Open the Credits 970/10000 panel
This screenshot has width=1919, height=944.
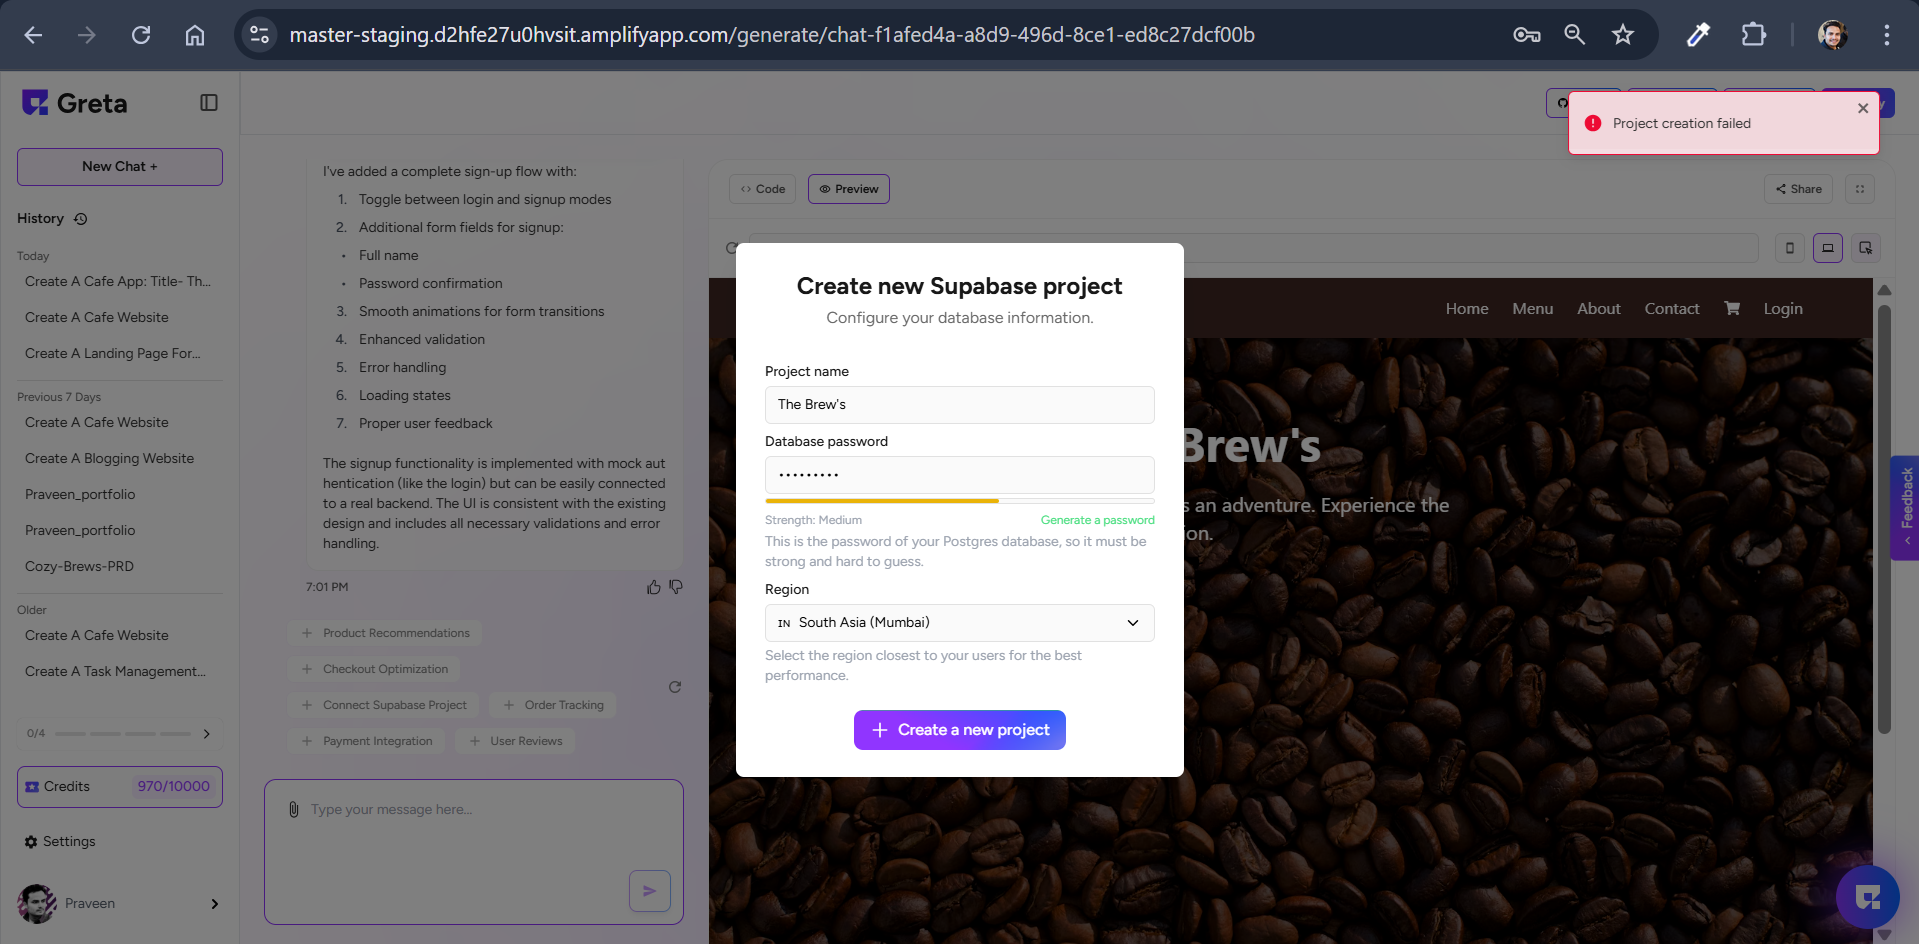(120, 787)
